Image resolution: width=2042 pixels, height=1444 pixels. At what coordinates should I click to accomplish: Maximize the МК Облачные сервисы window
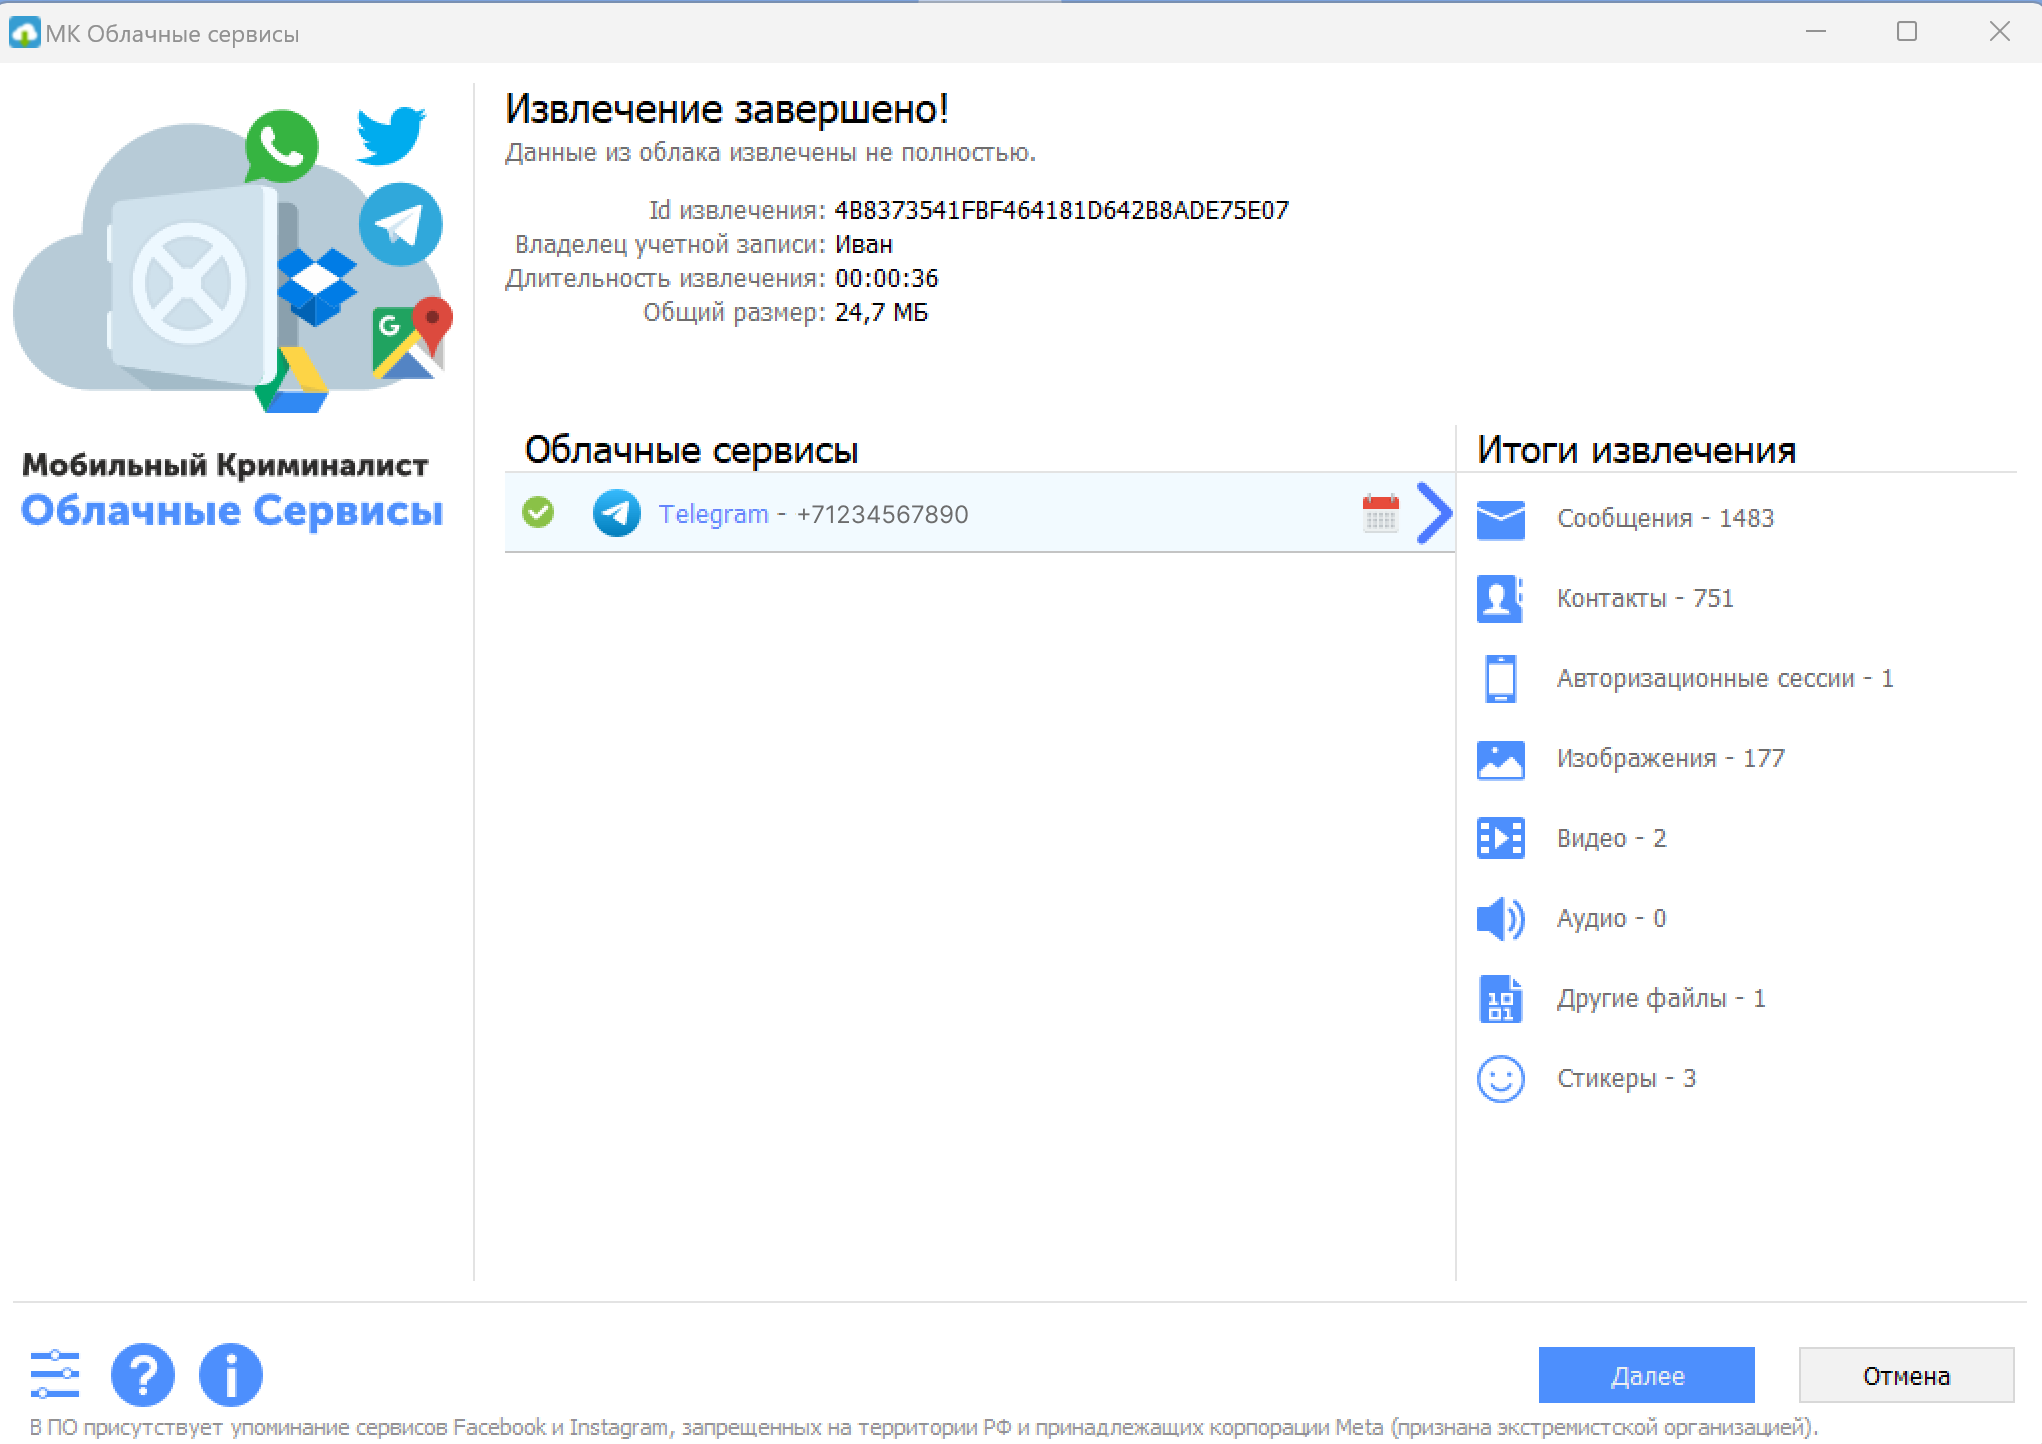[x=1907, y=32]
